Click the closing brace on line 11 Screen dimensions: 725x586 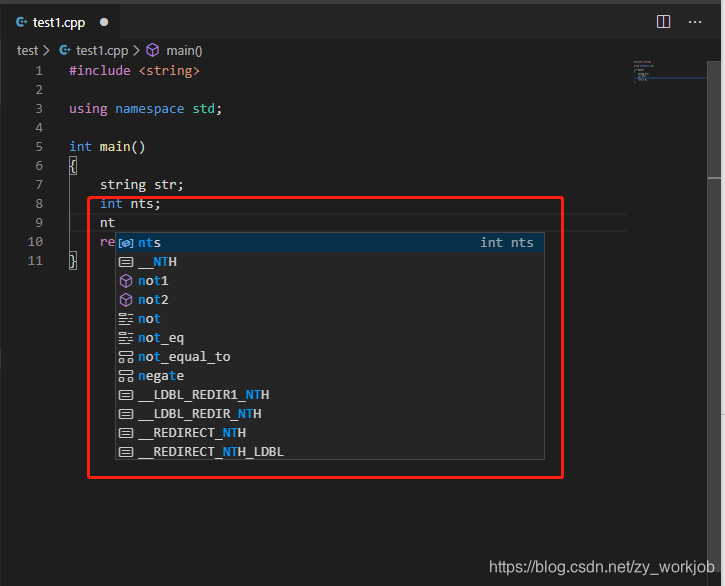[73, 260]
